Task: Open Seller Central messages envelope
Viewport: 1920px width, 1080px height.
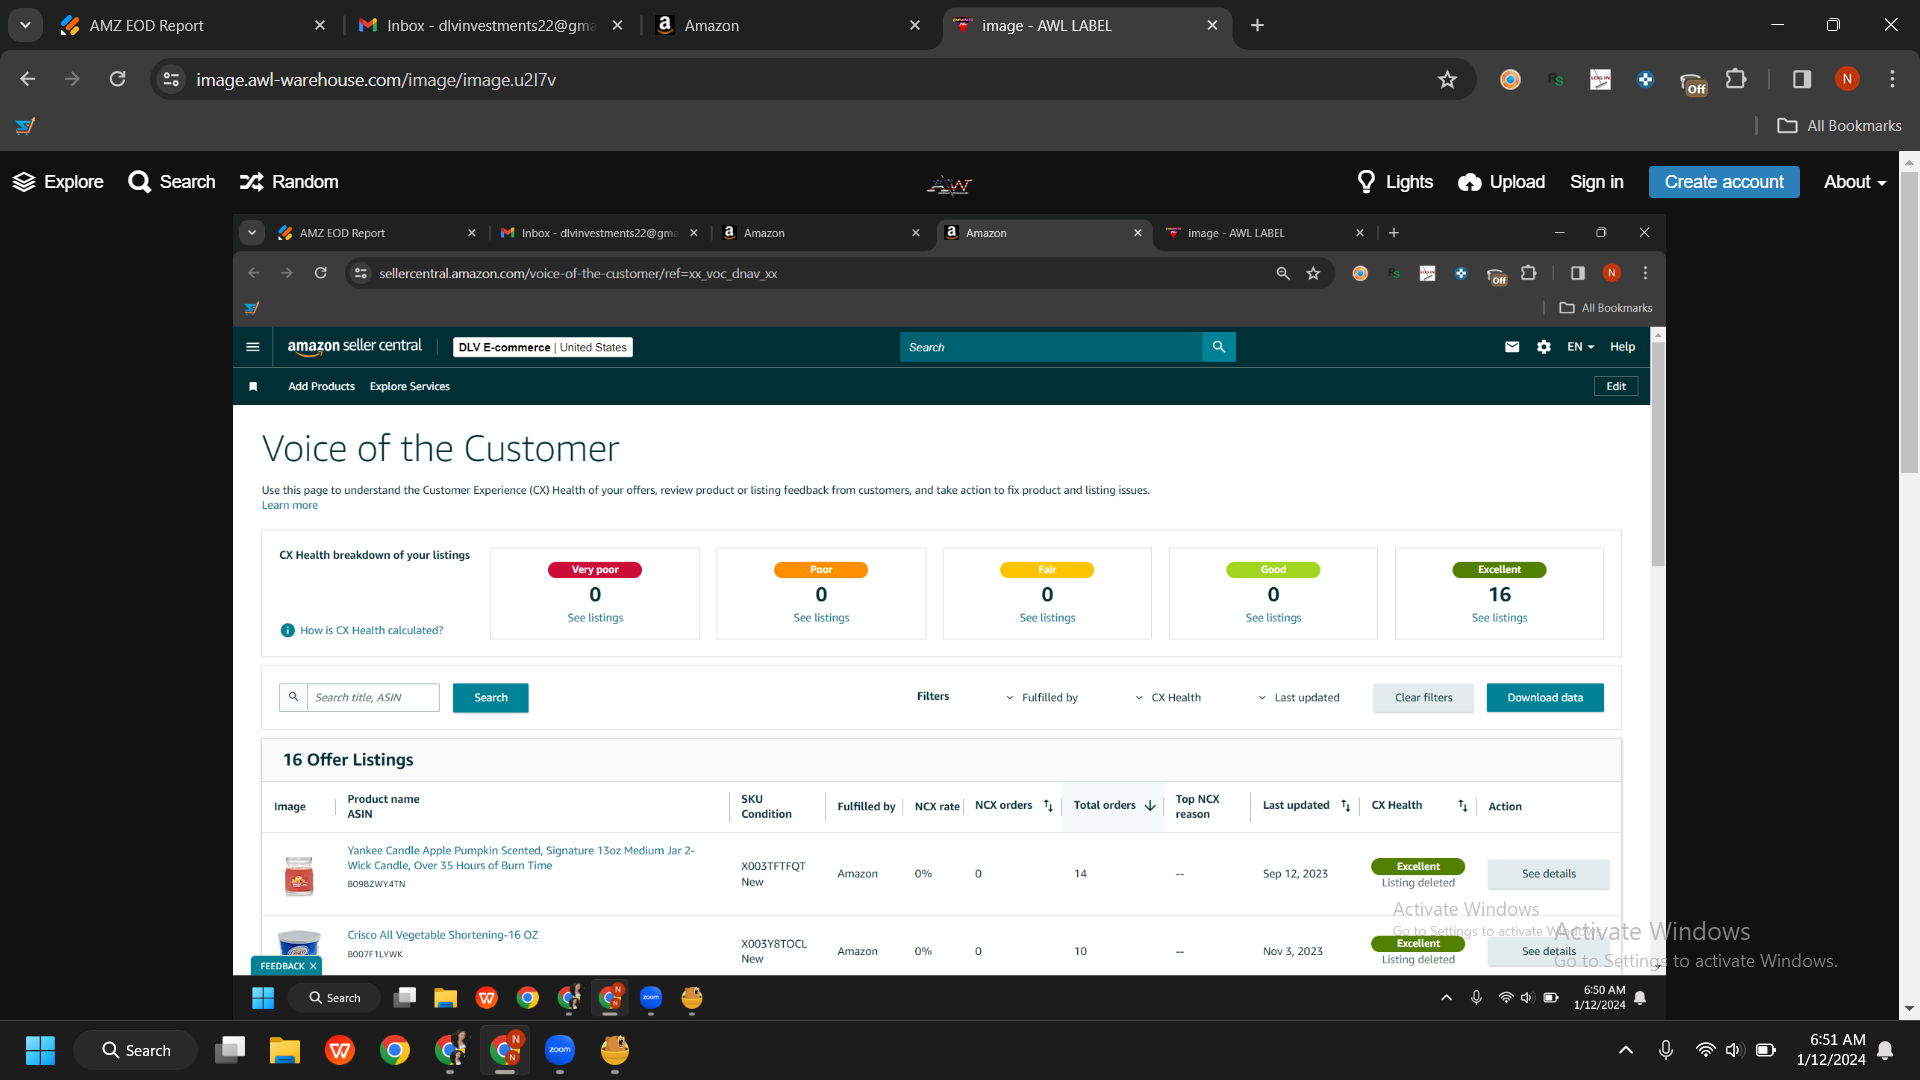Action: tap(1512, 347)
